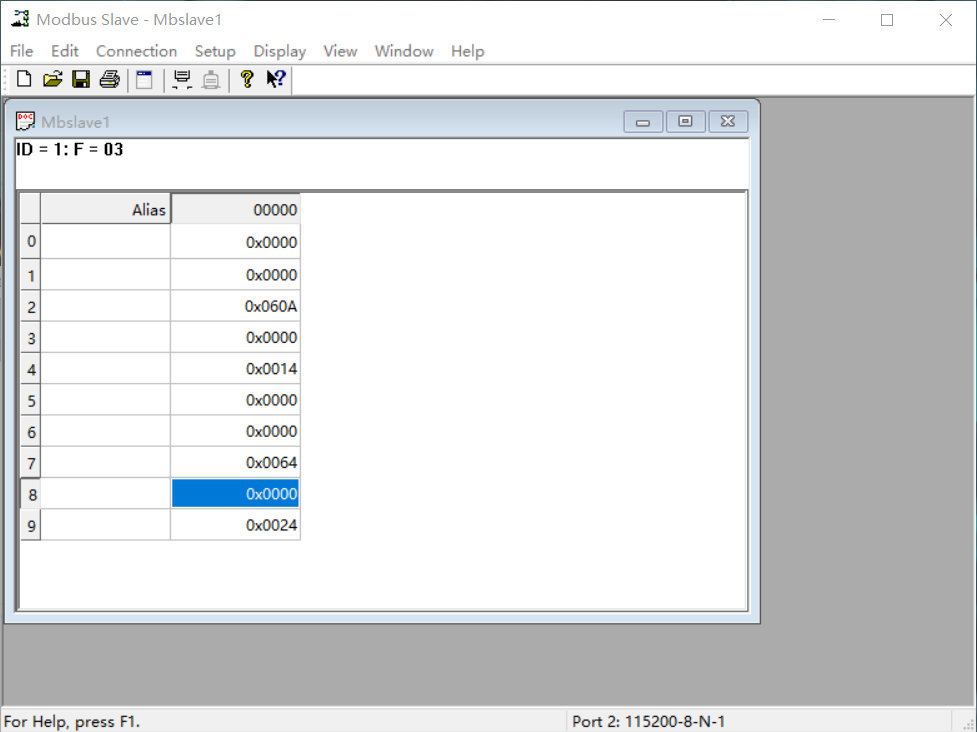Maximize the Mbslave1 child window

pyautogui.click(x=685, y=121)
